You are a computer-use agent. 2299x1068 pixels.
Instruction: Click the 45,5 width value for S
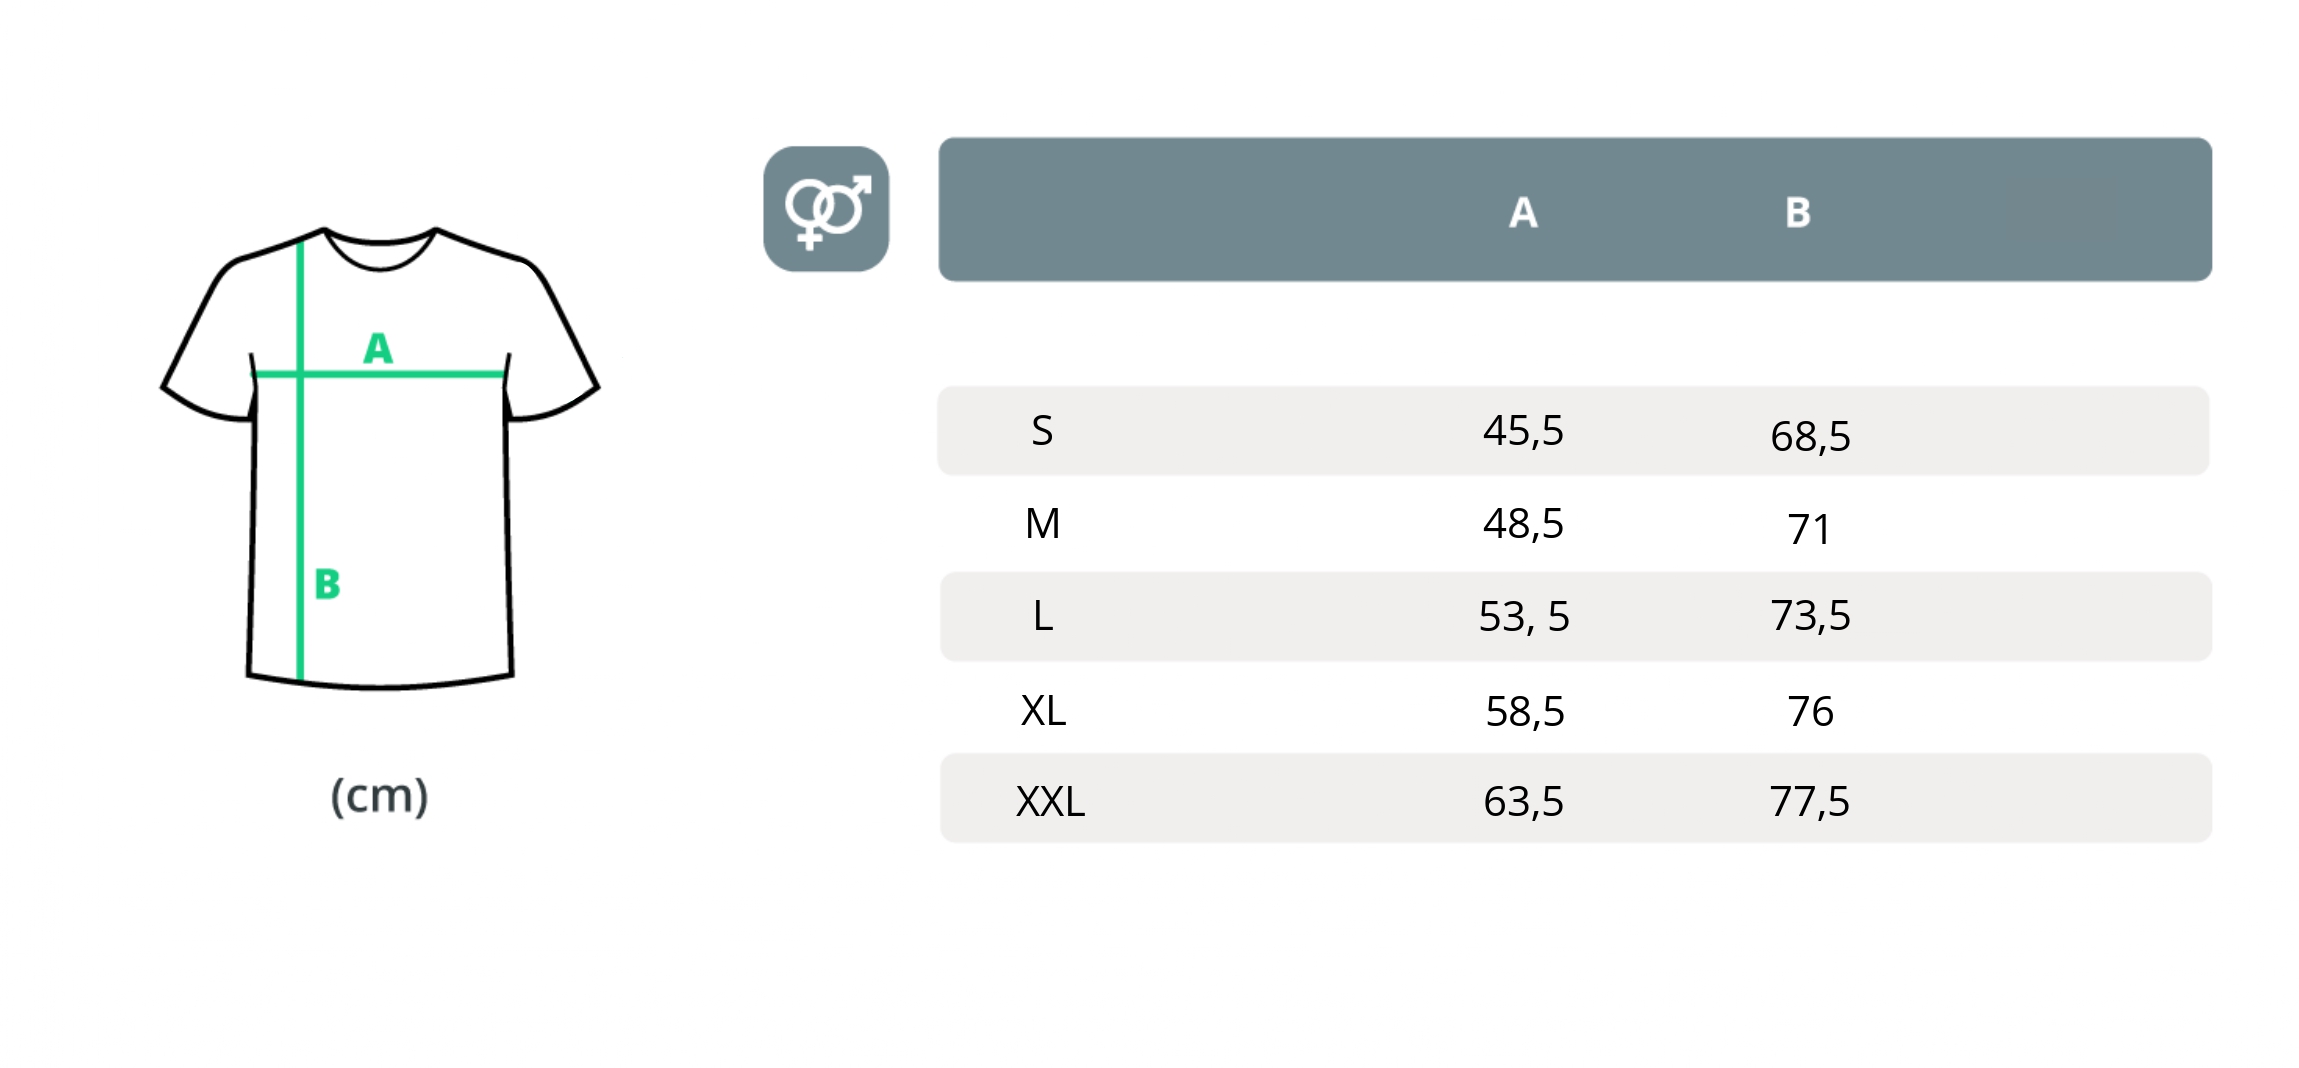point(1523,431)
